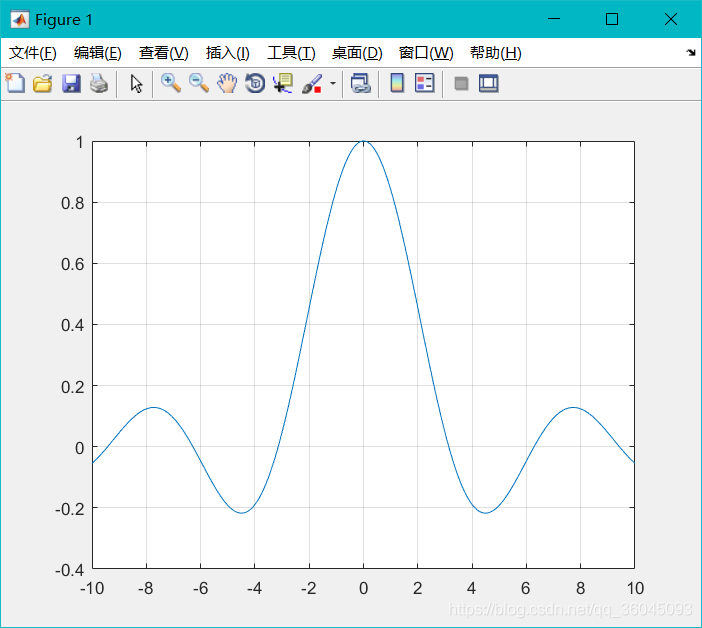Image resolution: width=702 pixels, height=628 pixels.
Task: Open the 工具(T) menu
Action: (291, 53)
